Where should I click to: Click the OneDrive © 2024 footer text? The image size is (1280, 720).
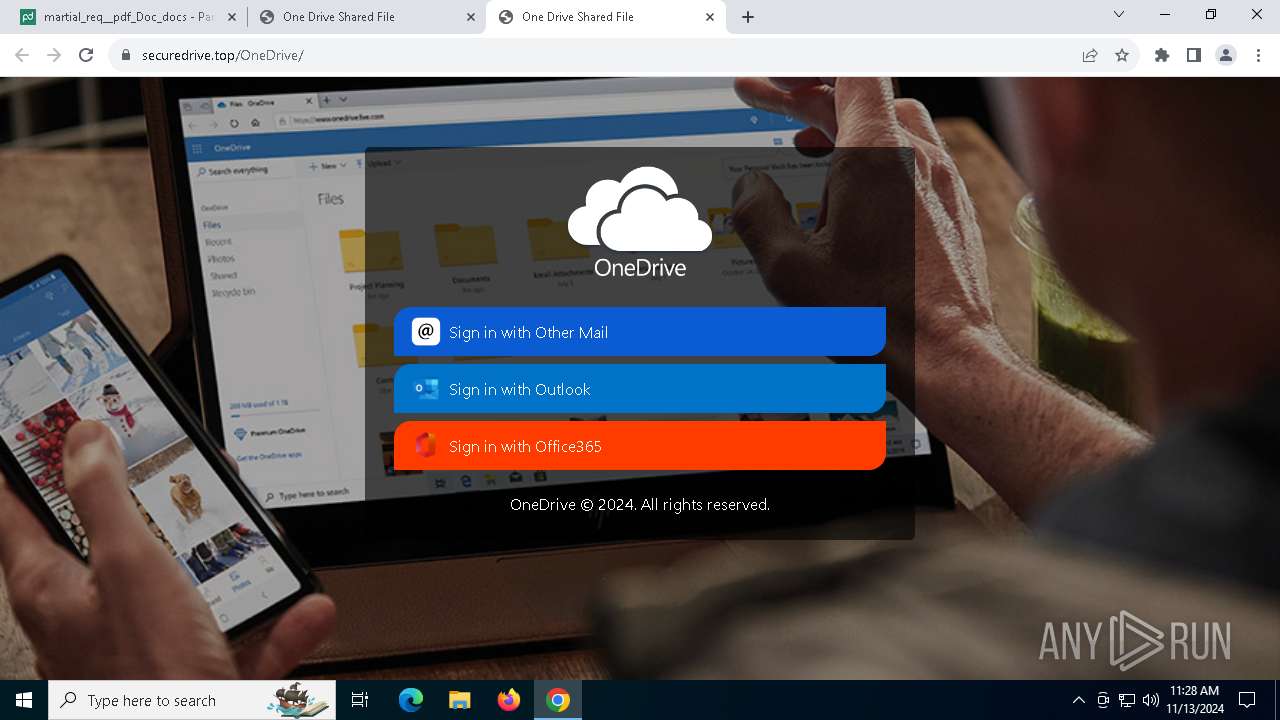640,505
